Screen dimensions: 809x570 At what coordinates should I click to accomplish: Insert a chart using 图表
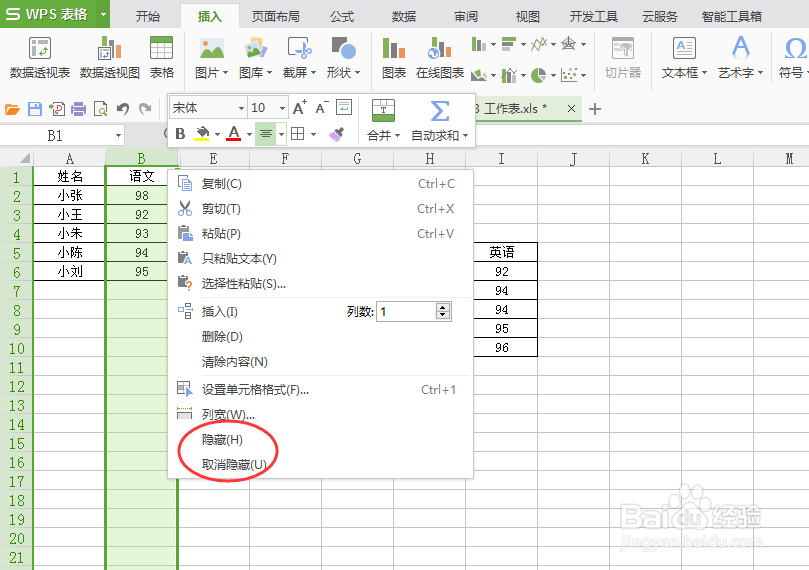click(x=394, y=57)
